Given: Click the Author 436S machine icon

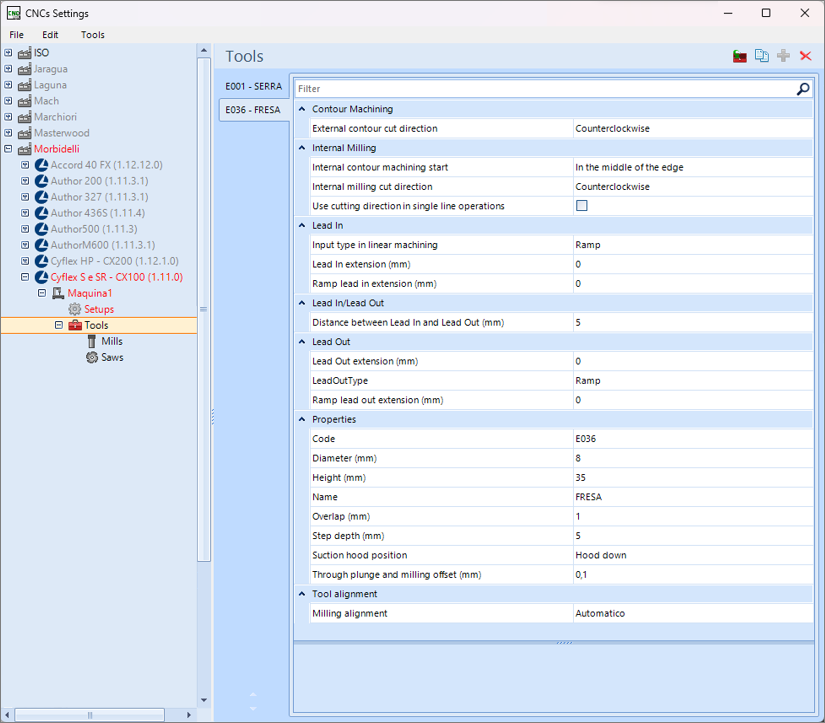Looking at the screenshot, I should pyautogui.click(x=42, y=213).
